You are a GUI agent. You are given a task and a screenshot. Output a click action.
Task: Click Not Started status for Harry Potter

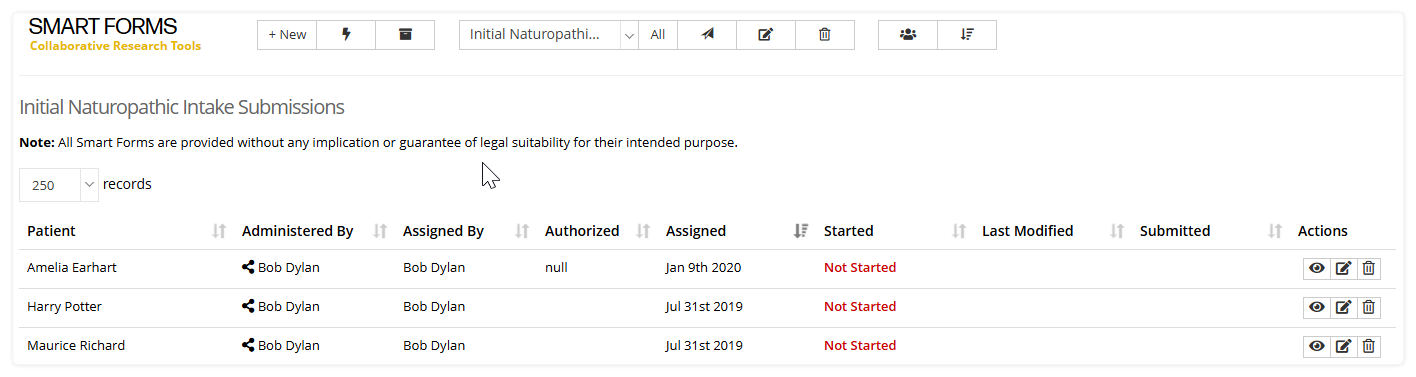(x=860, y=307)
